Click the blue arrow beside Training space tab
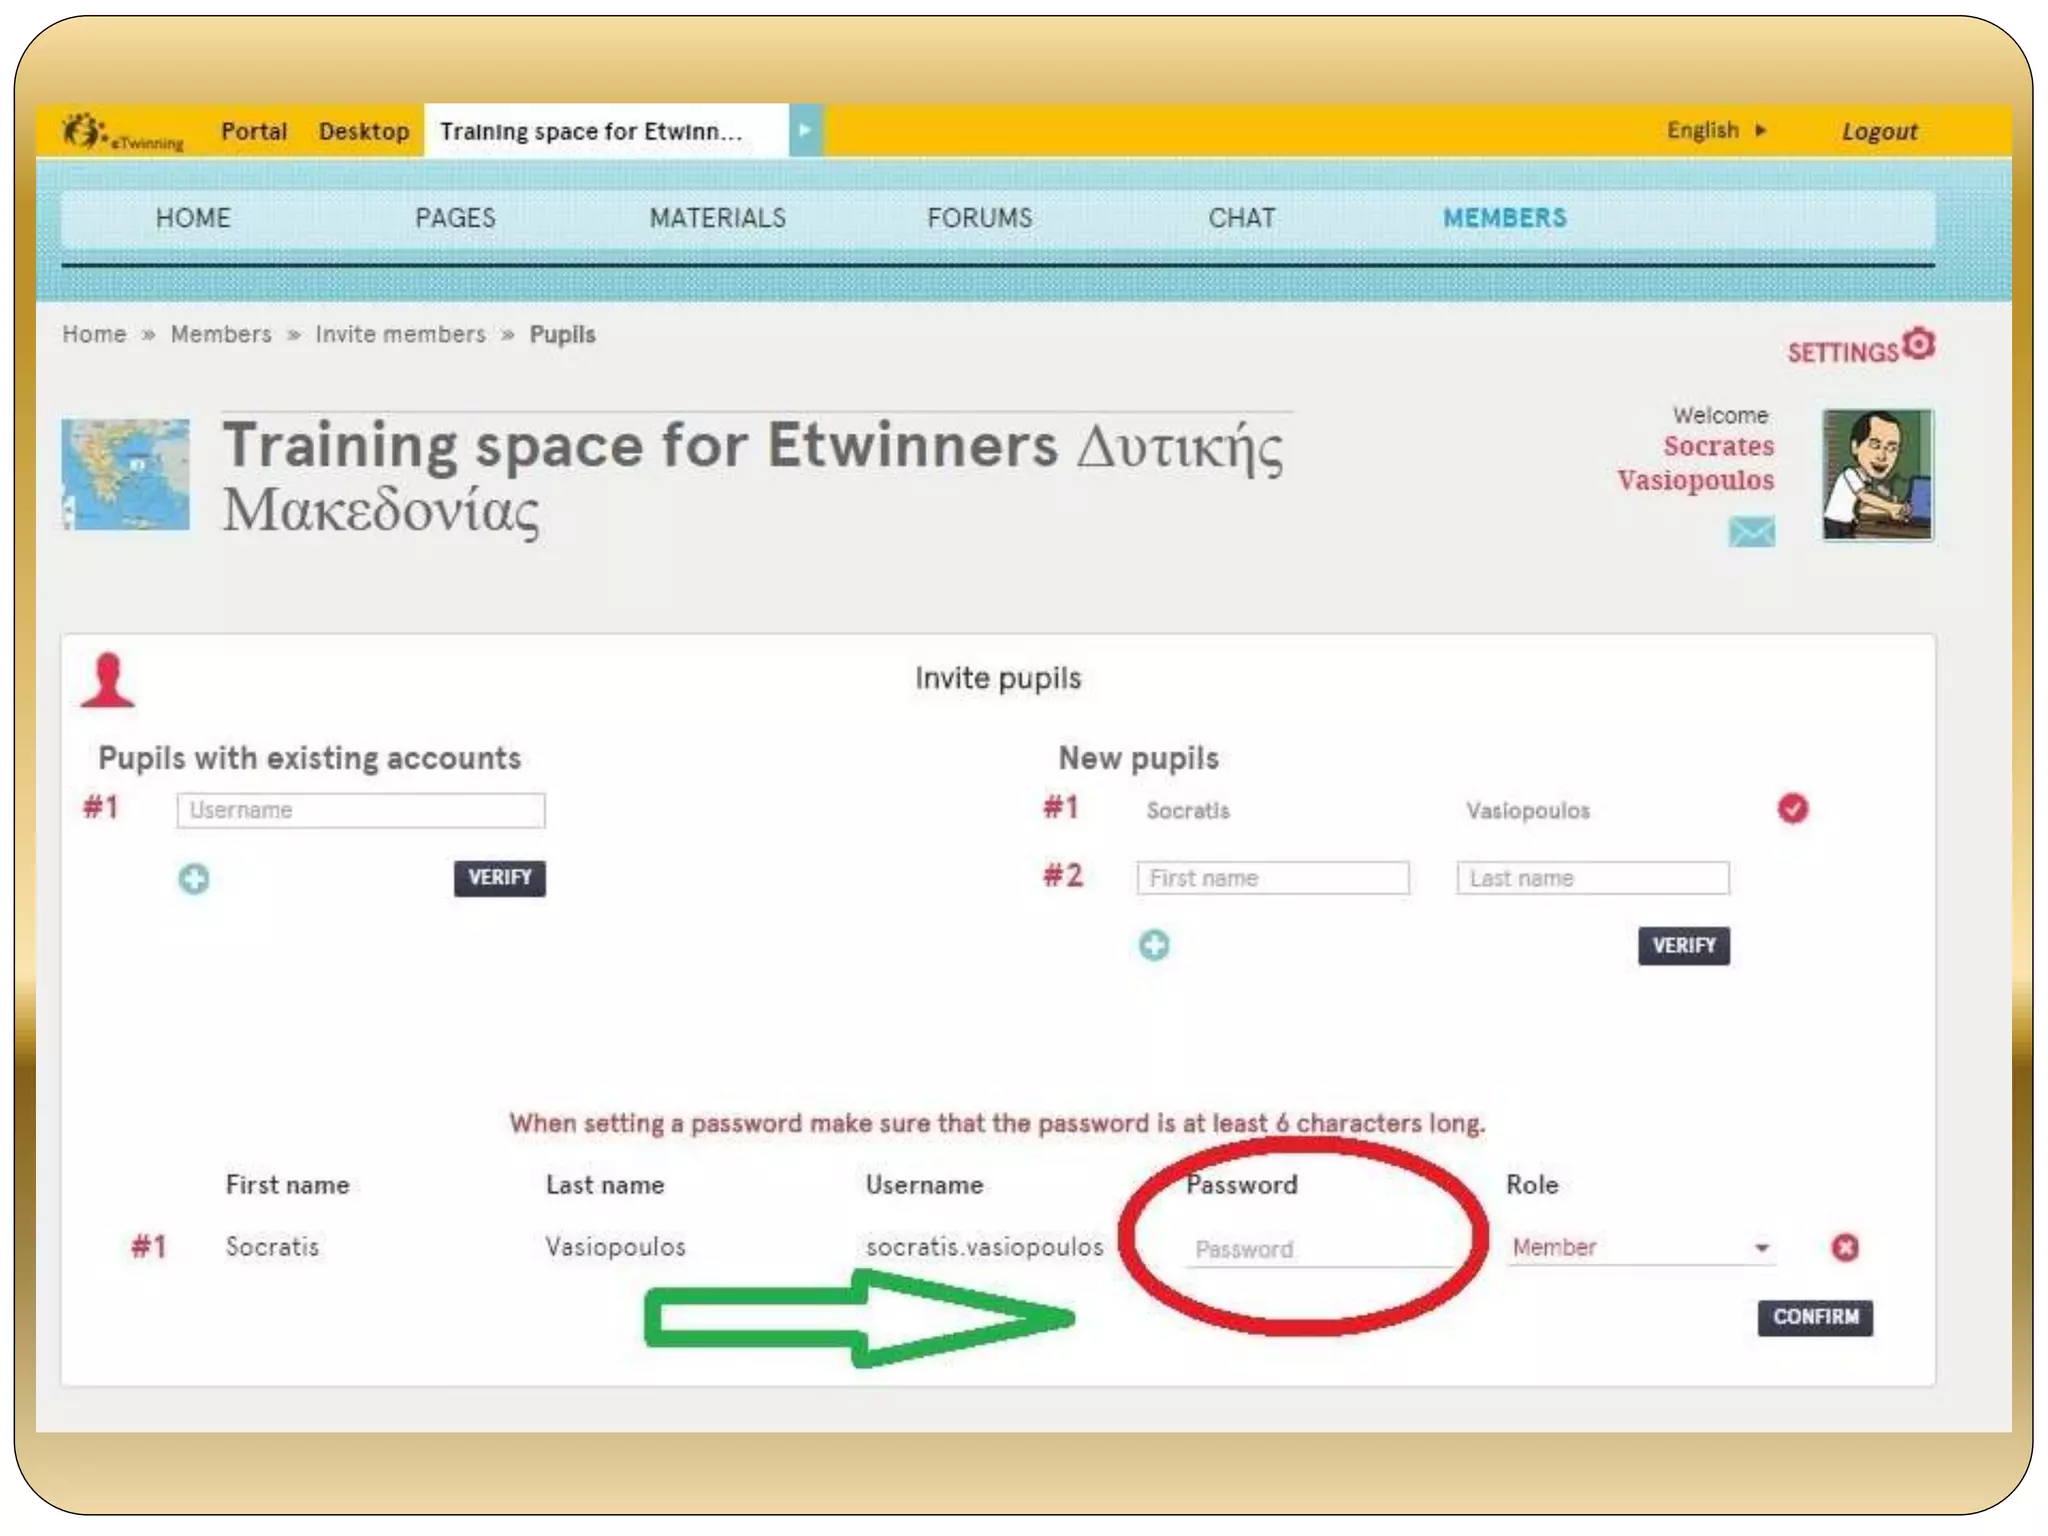Image resolution: width=2048 pixels, height=1536 pixels. point(804,131)
